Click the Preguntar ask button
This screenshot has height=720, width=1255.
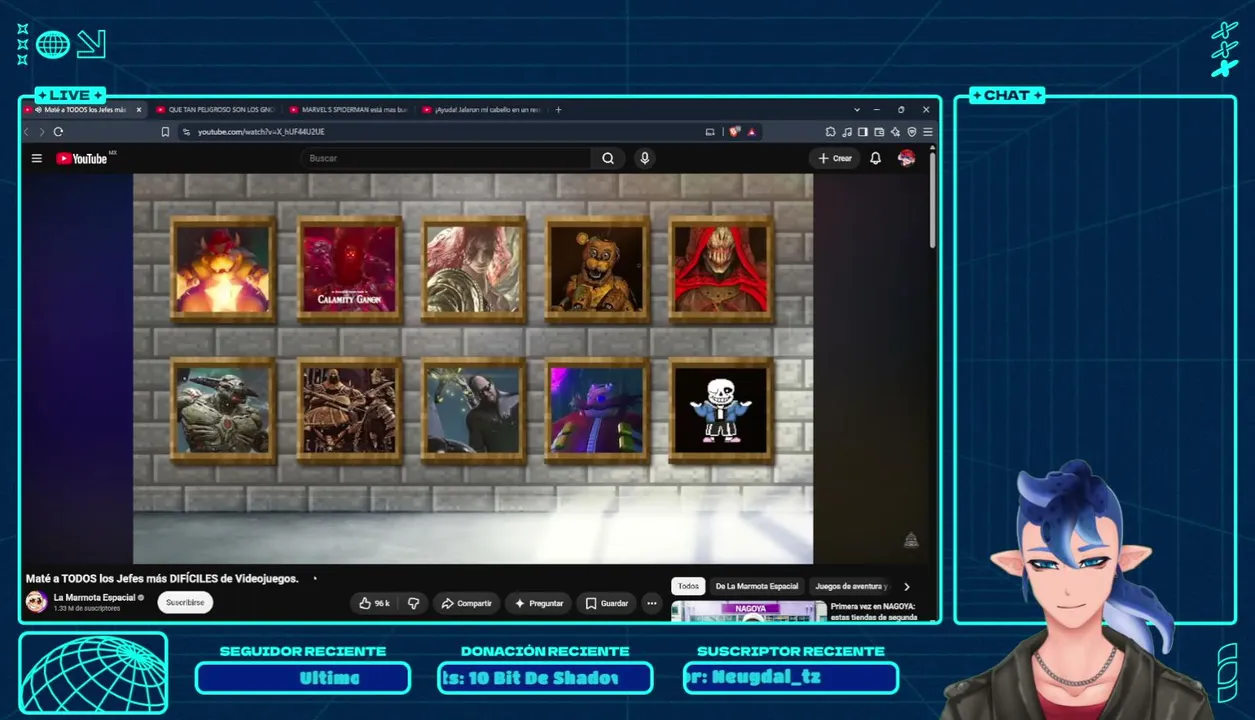point(538,603)
